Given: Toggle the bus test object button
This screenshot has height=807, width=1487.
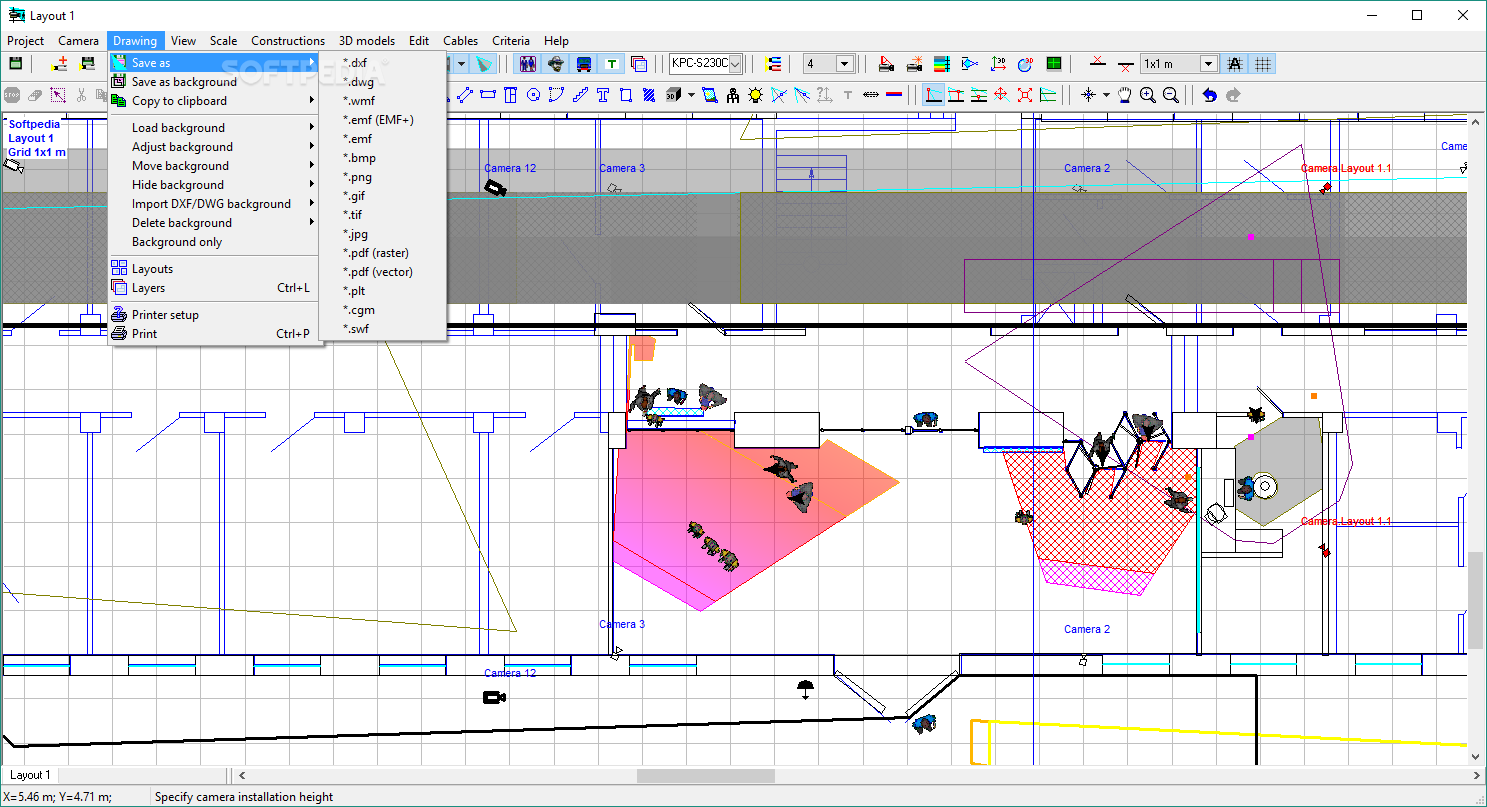Looking at the screenshot, I should (584, 64).
